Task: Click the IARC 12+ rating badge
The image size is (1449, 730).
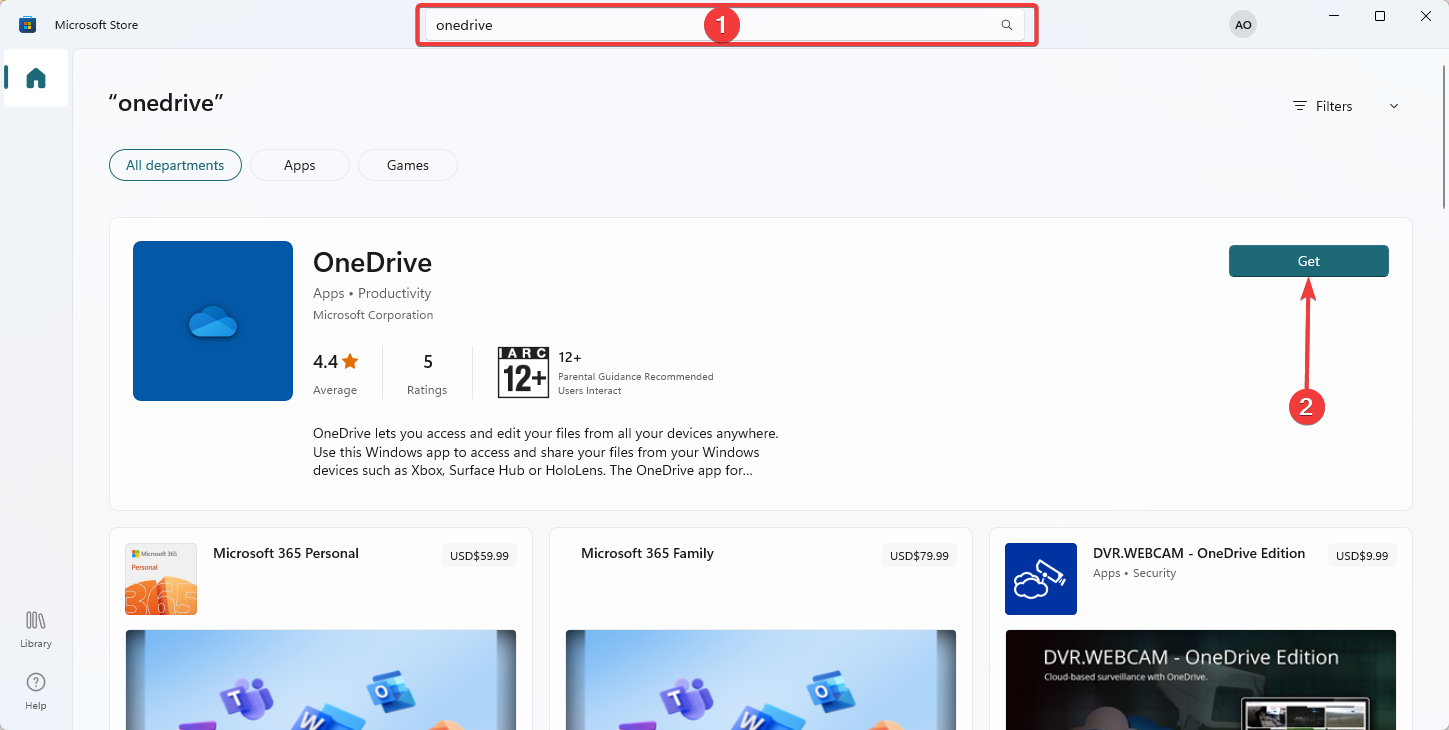Action: click(x=523, y=373)
